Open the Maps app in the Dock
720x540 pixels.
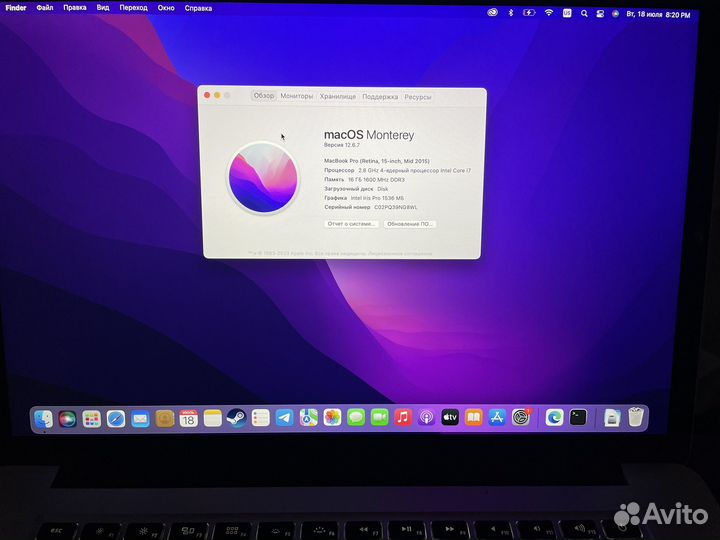(309, 418)
